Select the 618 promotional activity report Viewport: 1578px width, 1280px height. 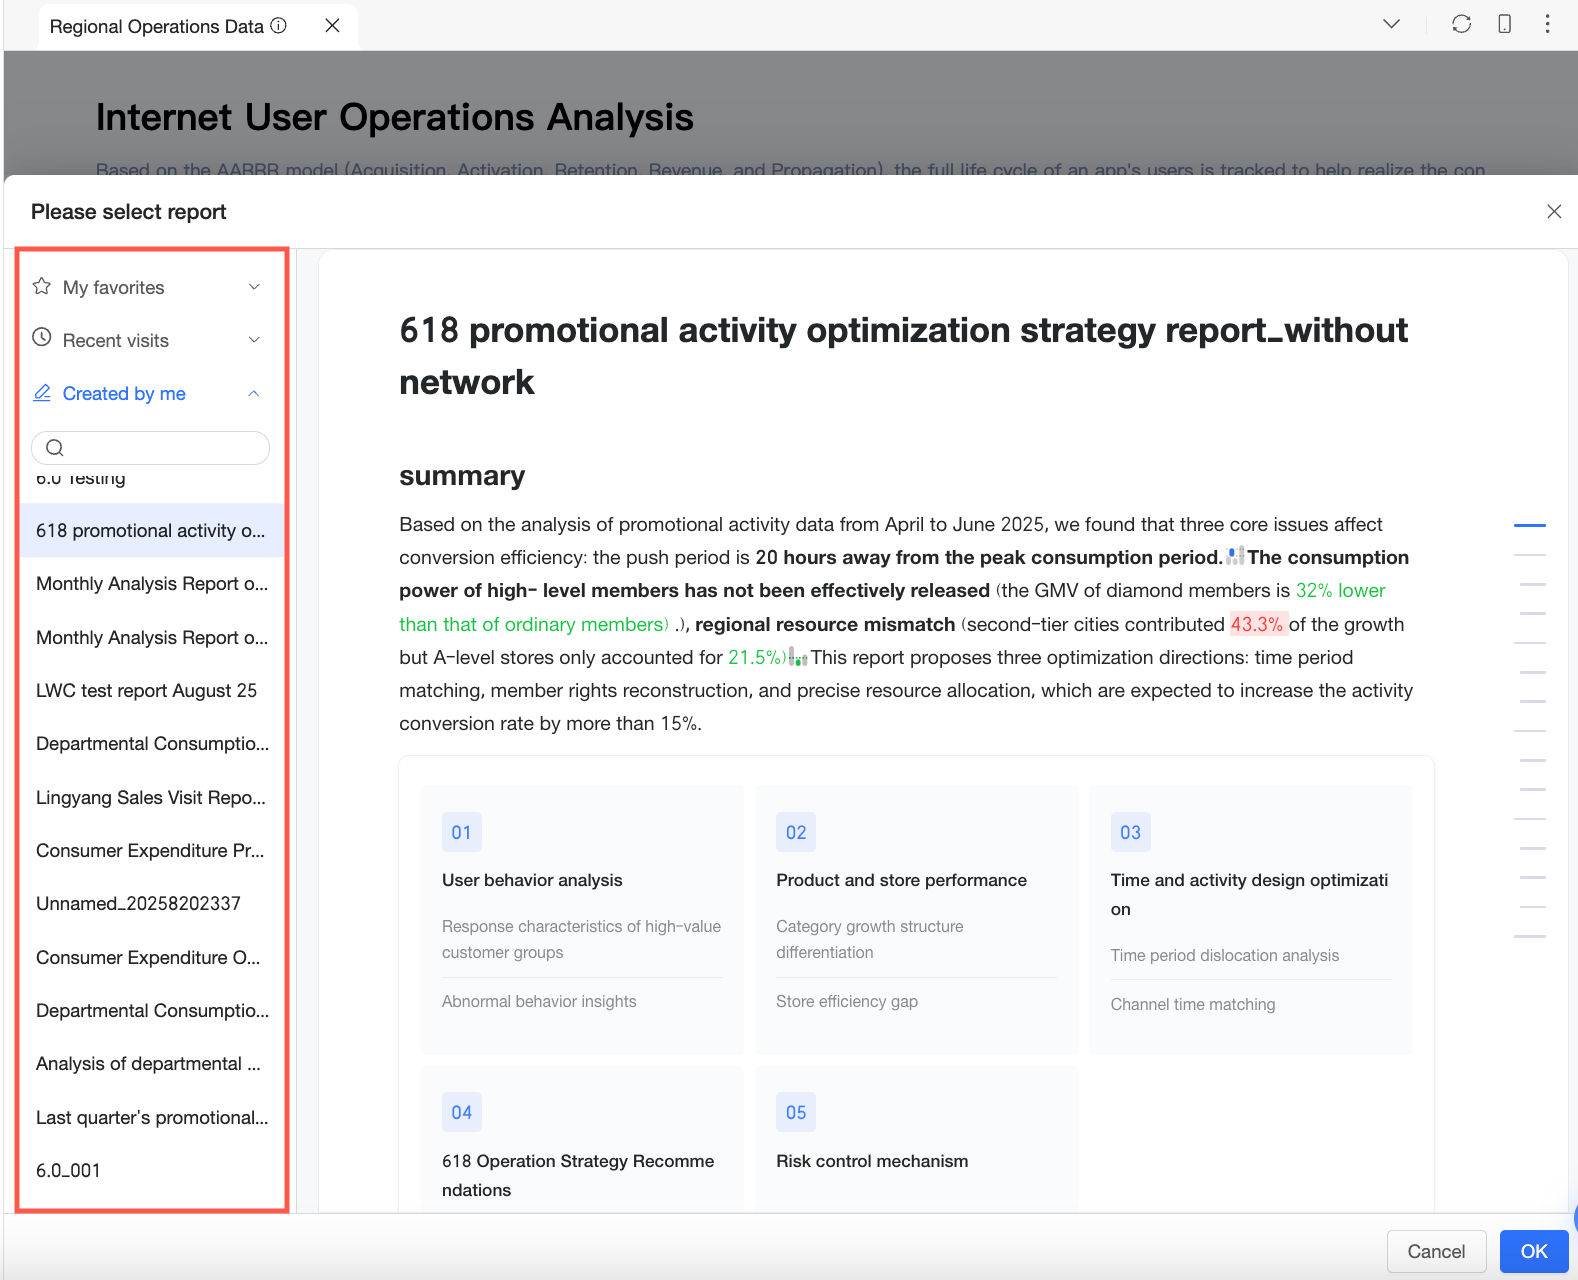click(152, 530)
